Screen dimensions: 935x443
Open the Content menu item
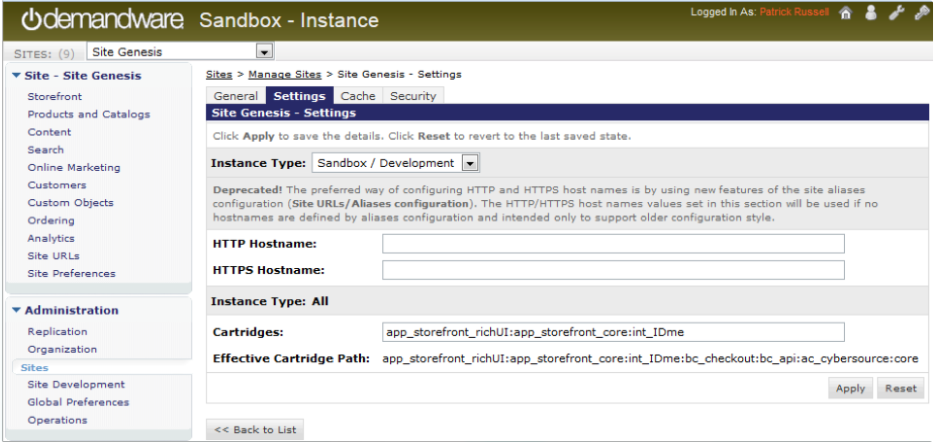pyautogui.click(x=49, y=132)
